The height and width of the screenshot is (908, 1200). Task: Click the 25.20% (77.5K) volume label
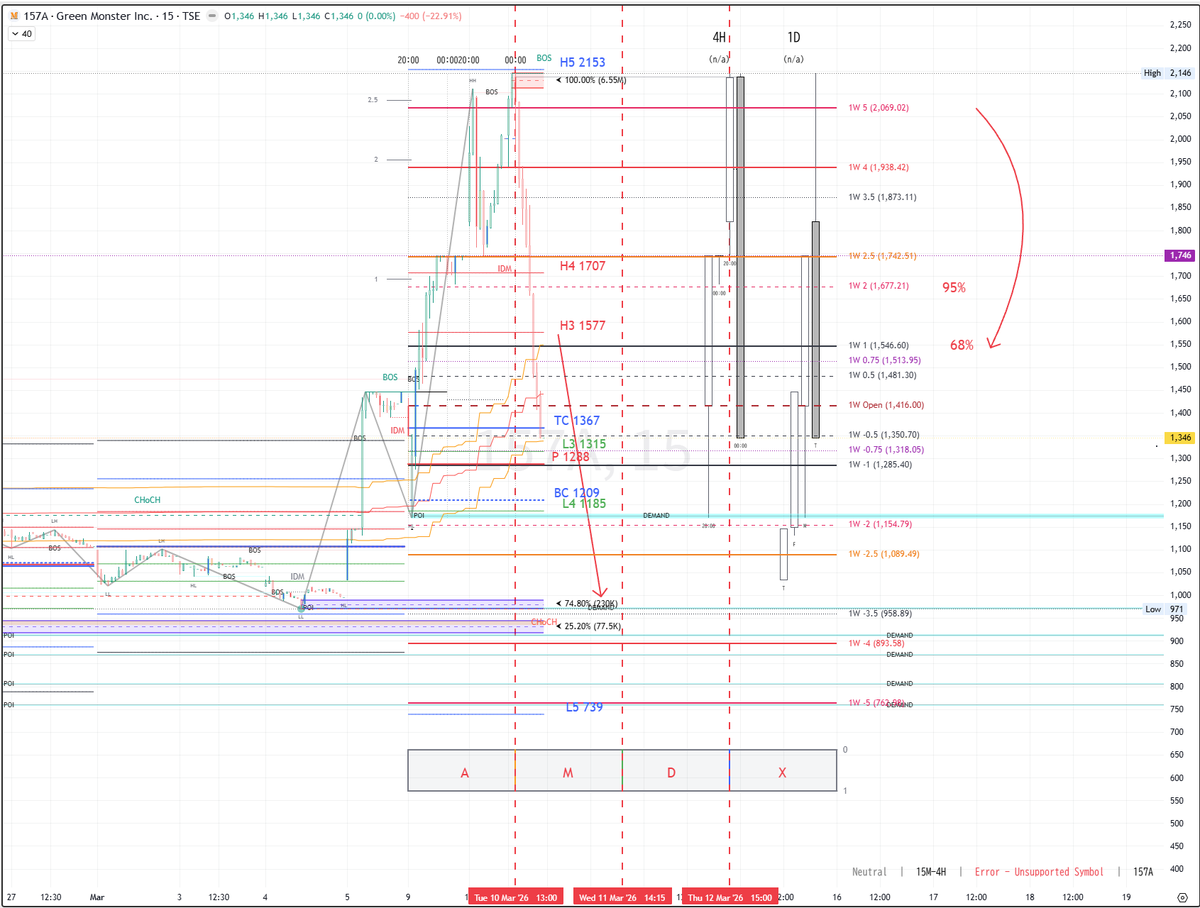pos(587,626)
